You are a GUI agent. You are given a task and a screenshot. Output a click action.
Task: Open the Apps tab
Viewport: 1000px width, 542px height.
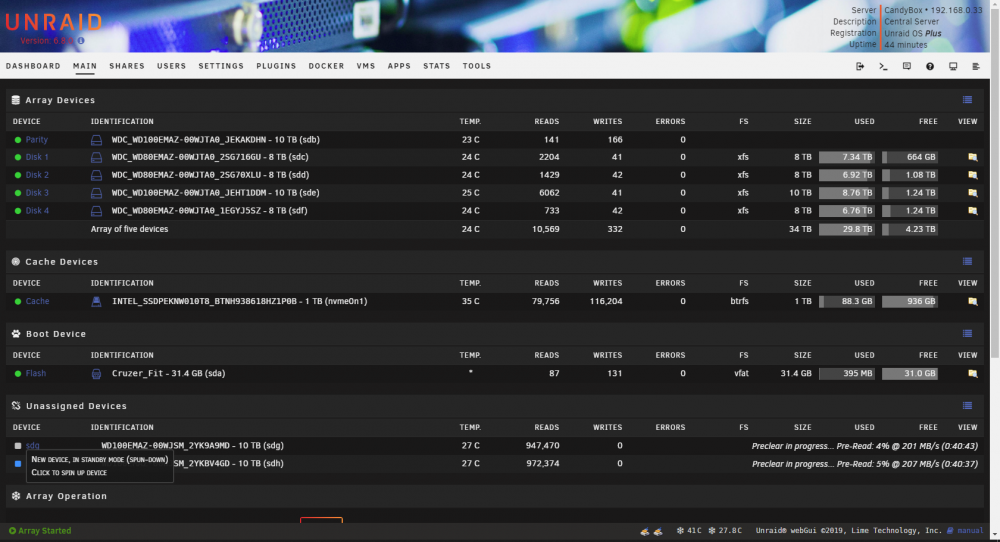[399, 66]
